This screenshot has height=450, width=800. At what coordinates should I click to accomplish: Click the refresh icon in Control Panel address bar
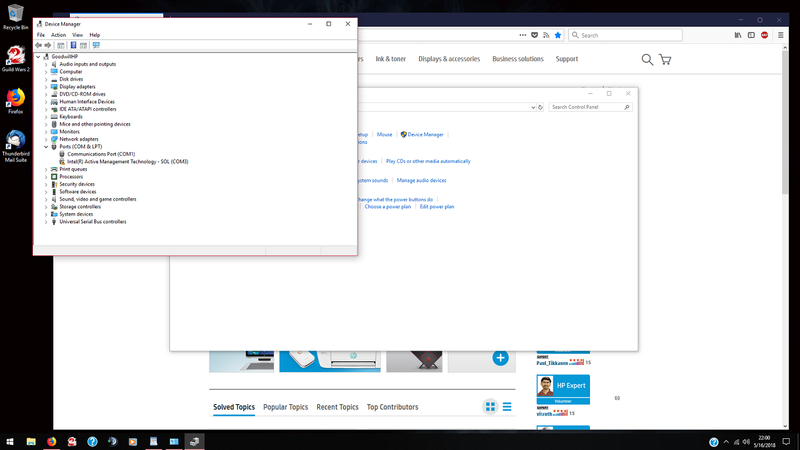click(540, 107)
